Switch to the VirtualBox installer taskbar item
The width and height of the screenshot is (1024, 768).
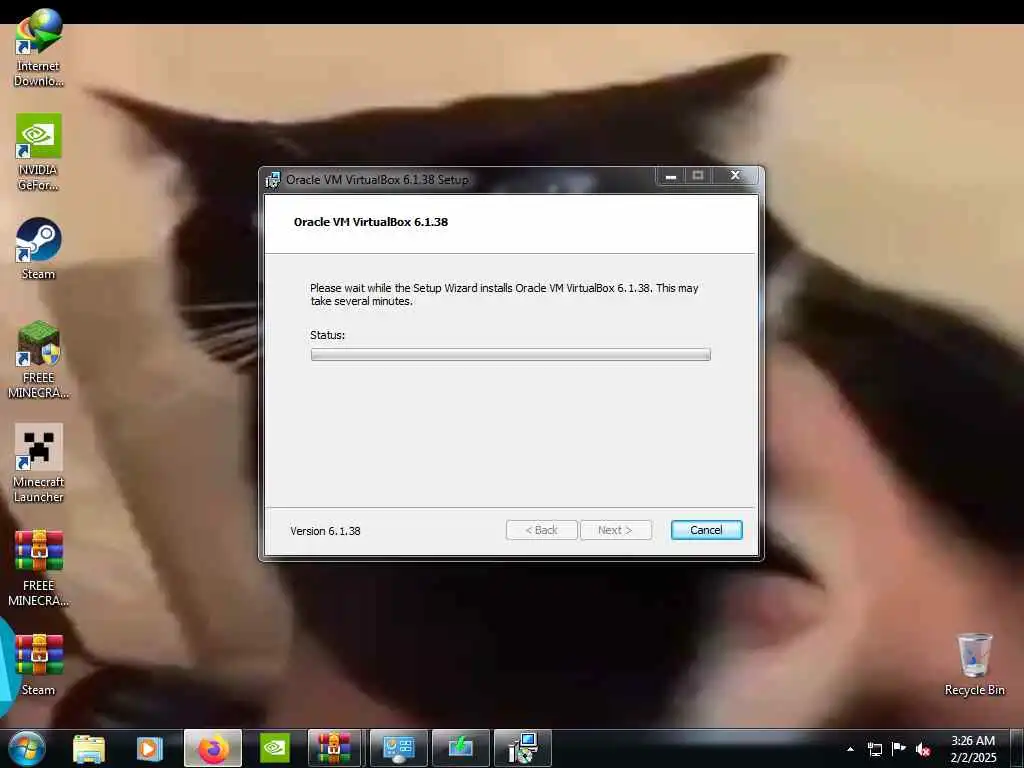tap(522, 748)
